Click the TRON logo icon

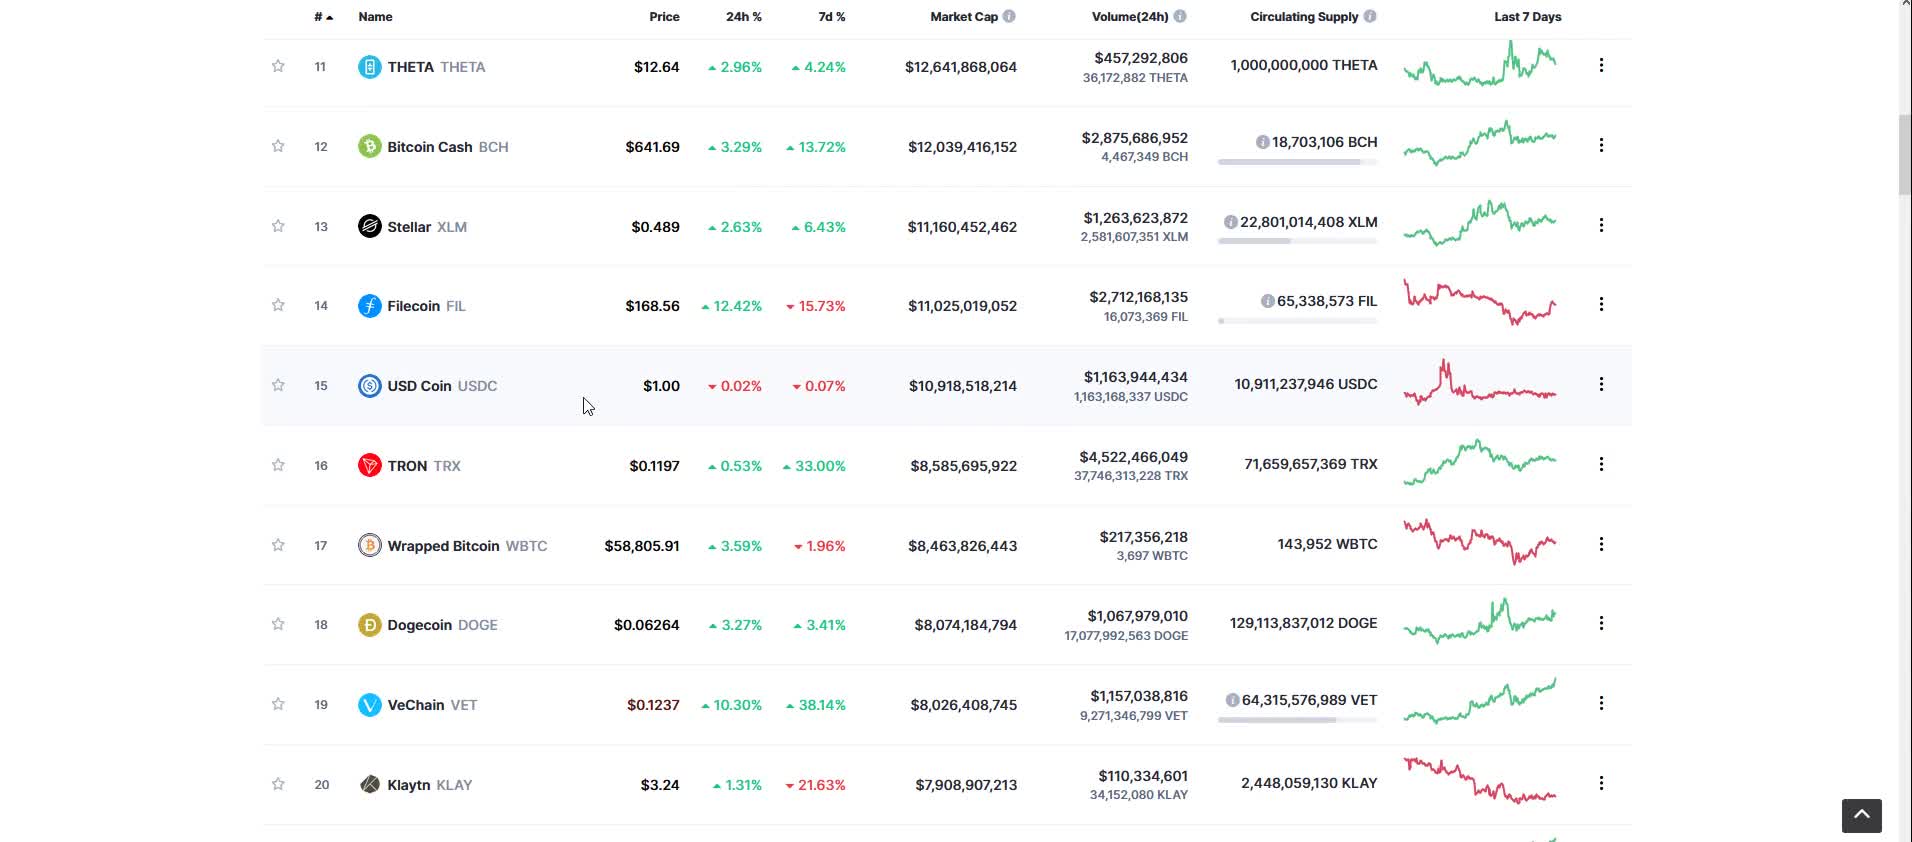click(369, 465)
